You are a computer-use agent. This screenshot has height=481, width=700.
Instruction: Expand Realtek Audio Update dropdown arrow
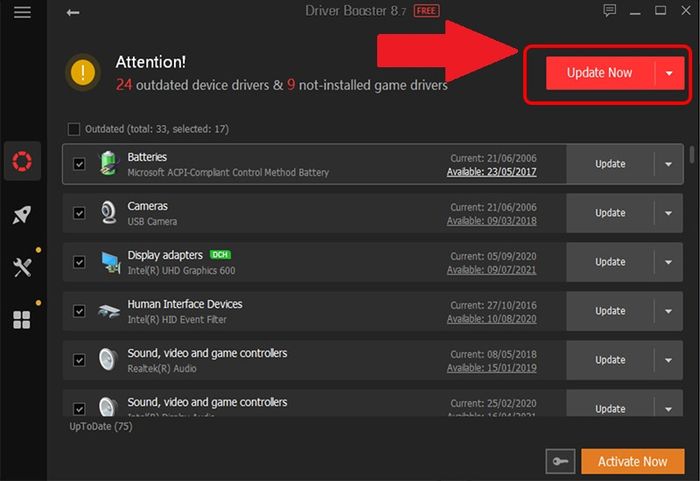(668, 360)
